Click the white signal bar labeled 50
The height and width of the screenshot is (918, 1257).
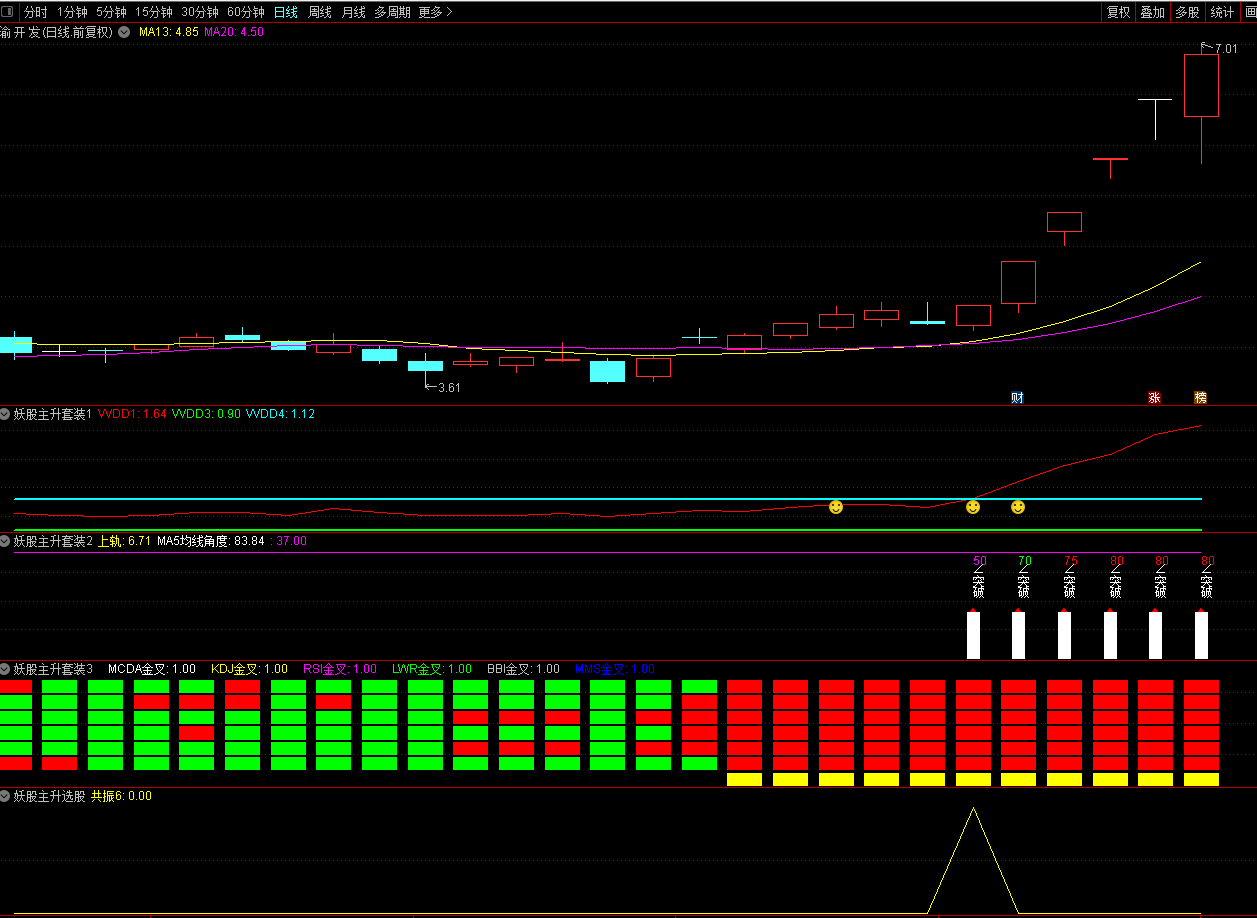(973, 635)
